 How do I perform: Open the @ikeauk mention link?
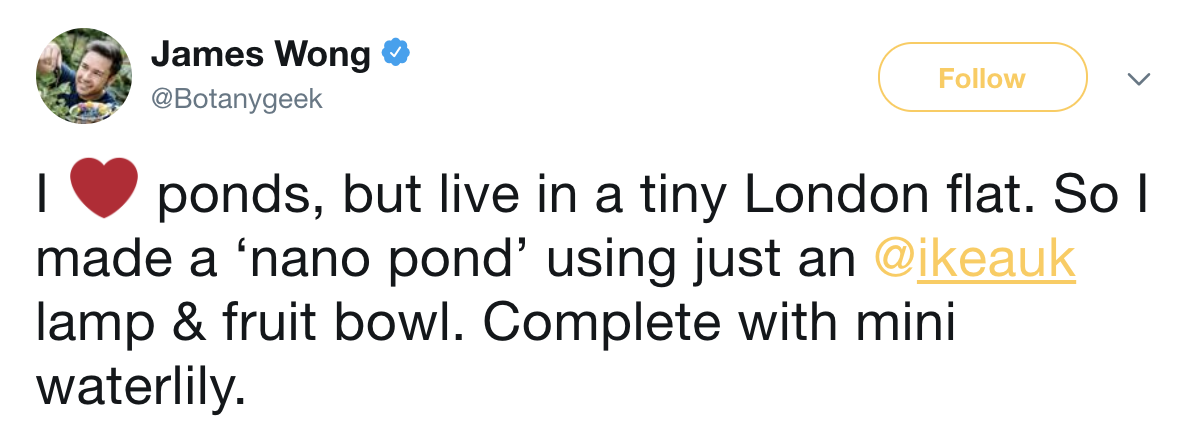[x=974, y=260]
